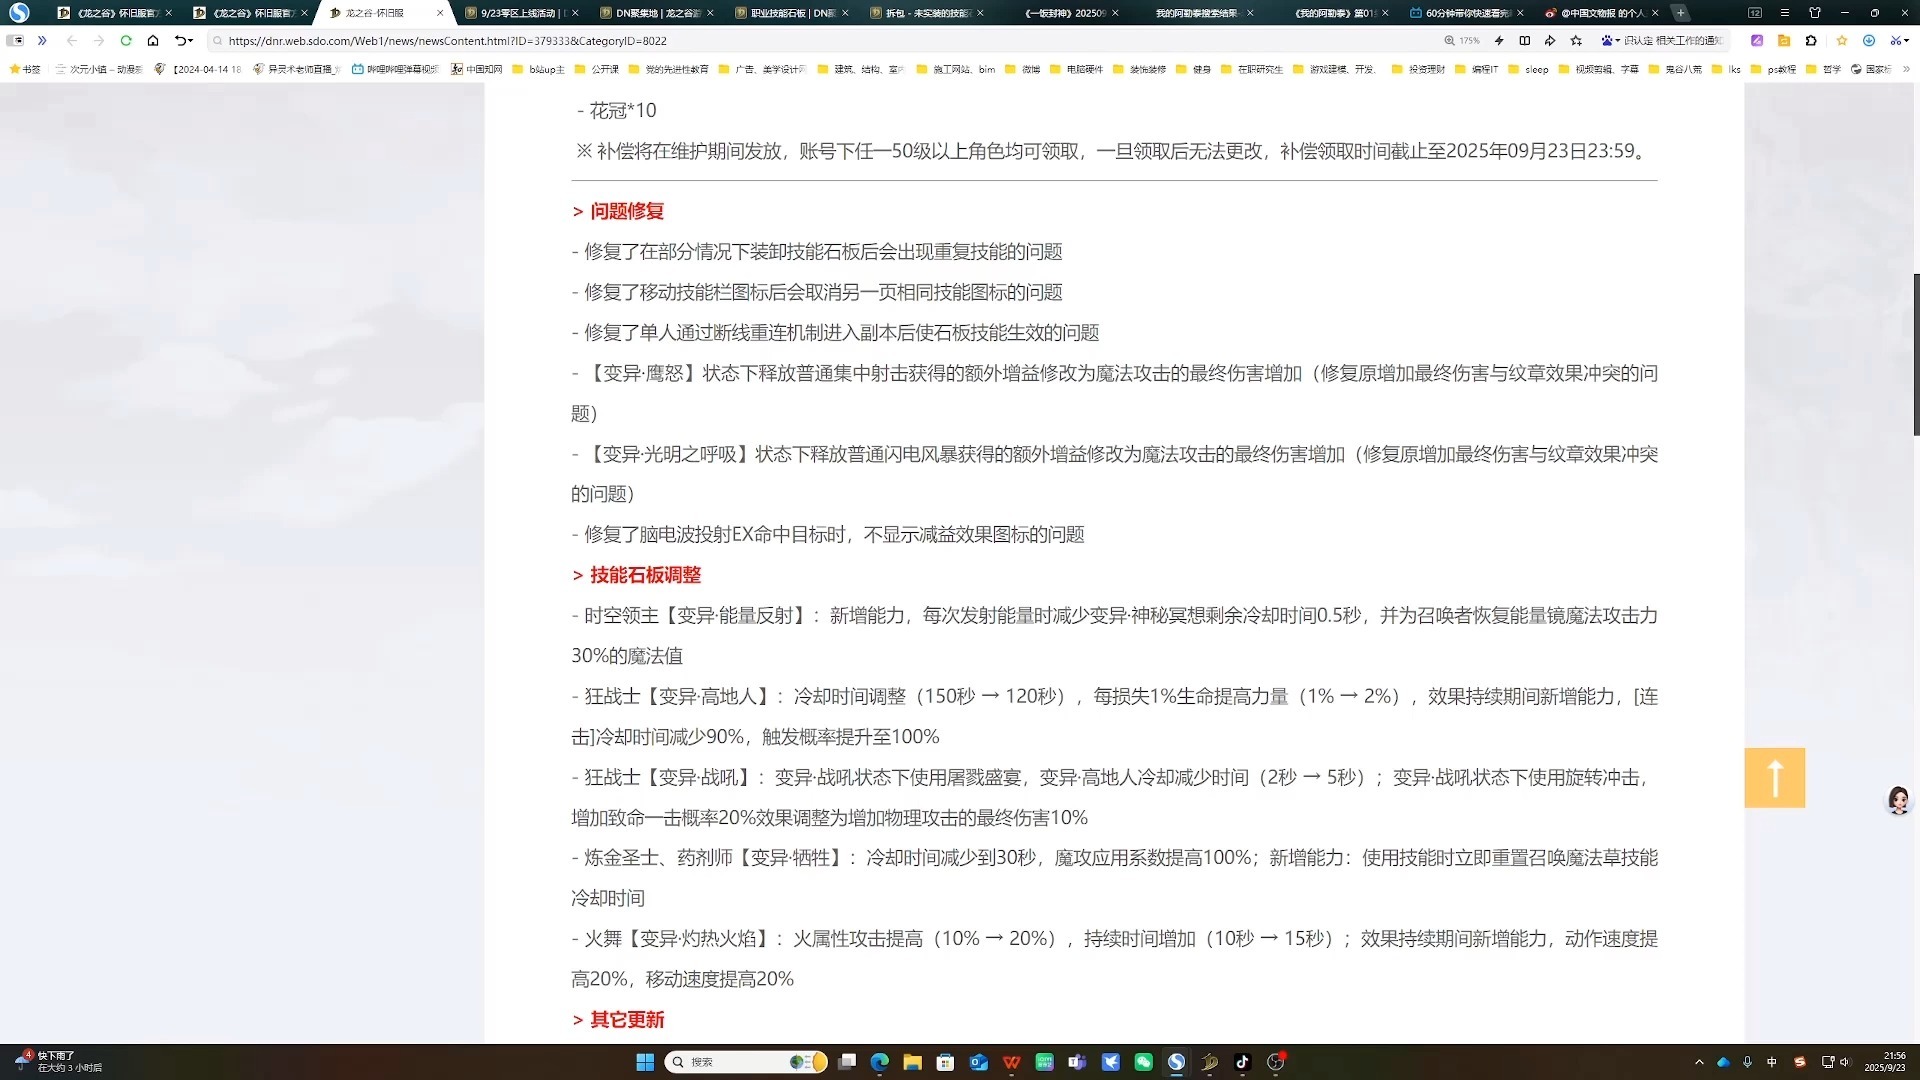Image resolution: width=1920 pixels, height=1080 pixels.
Task: Toggle speed mode lightning icon
Action: click(1498, 41)
